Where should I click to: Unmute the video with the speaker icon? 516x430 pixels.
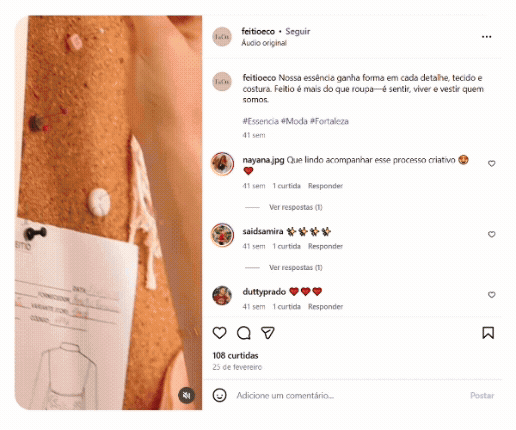click(186, 395)
